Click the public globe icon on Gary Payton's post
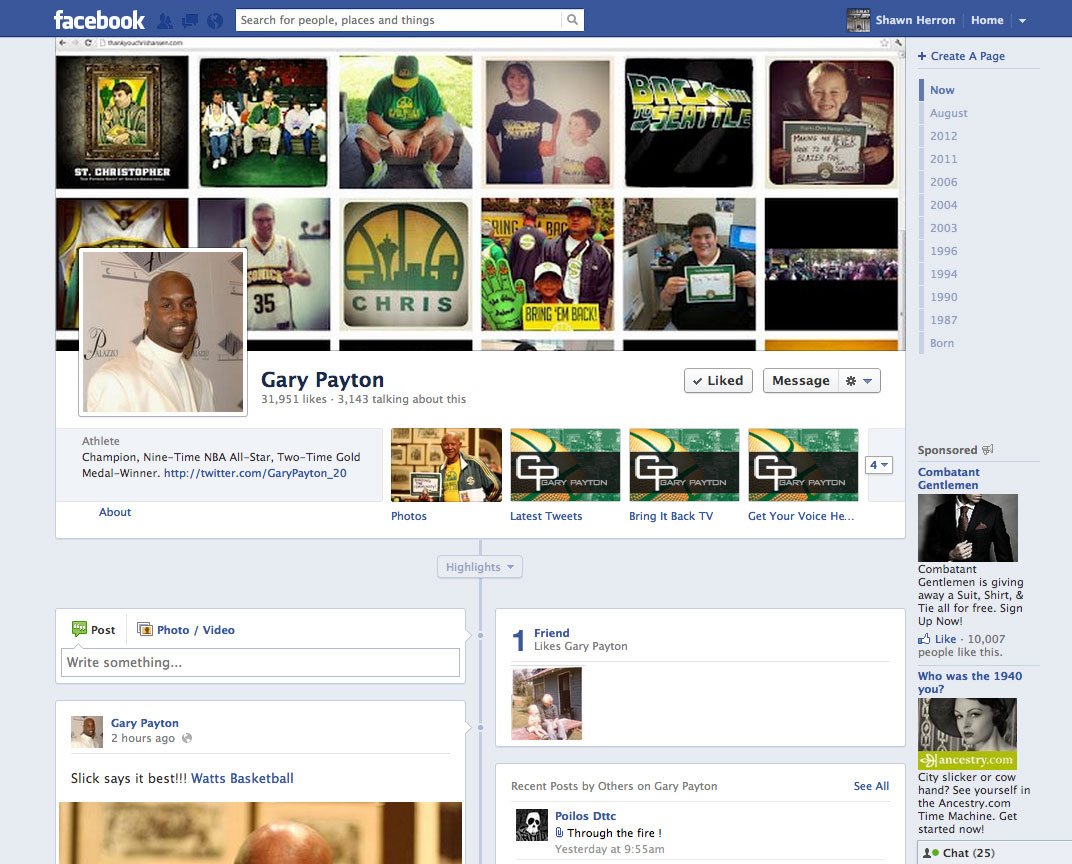 point(187,738)
